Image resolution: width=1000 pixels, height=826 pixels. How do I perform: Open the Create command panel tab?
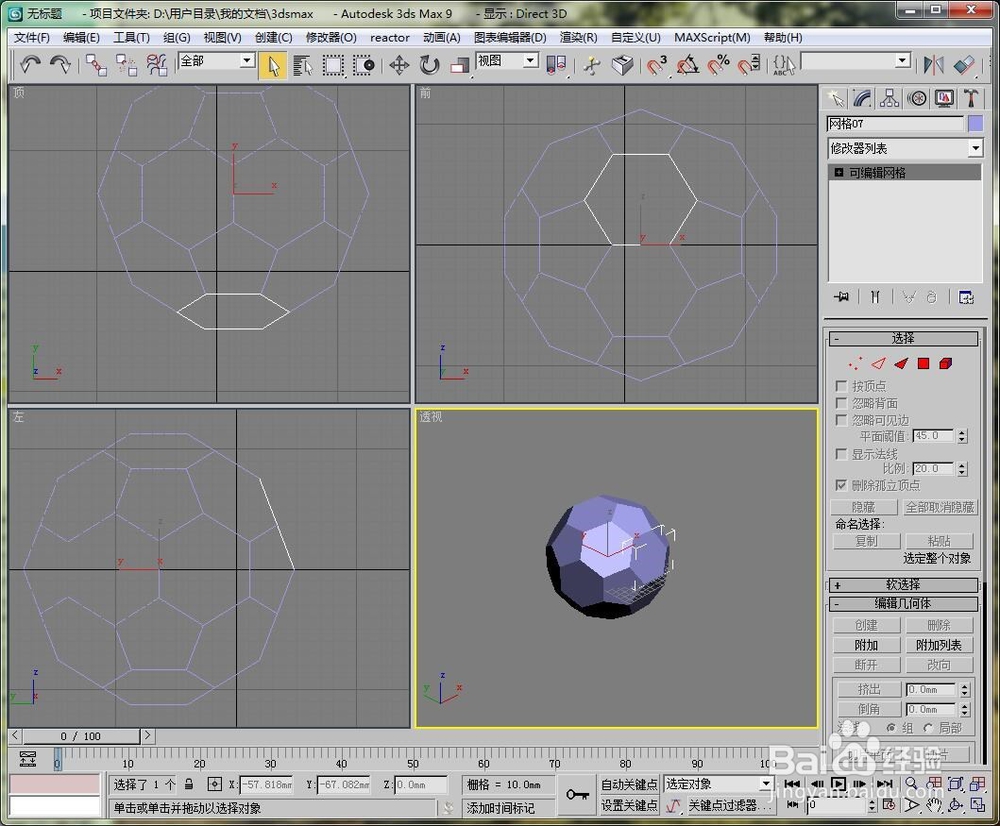pyautogui.click(x=835, y=98)
